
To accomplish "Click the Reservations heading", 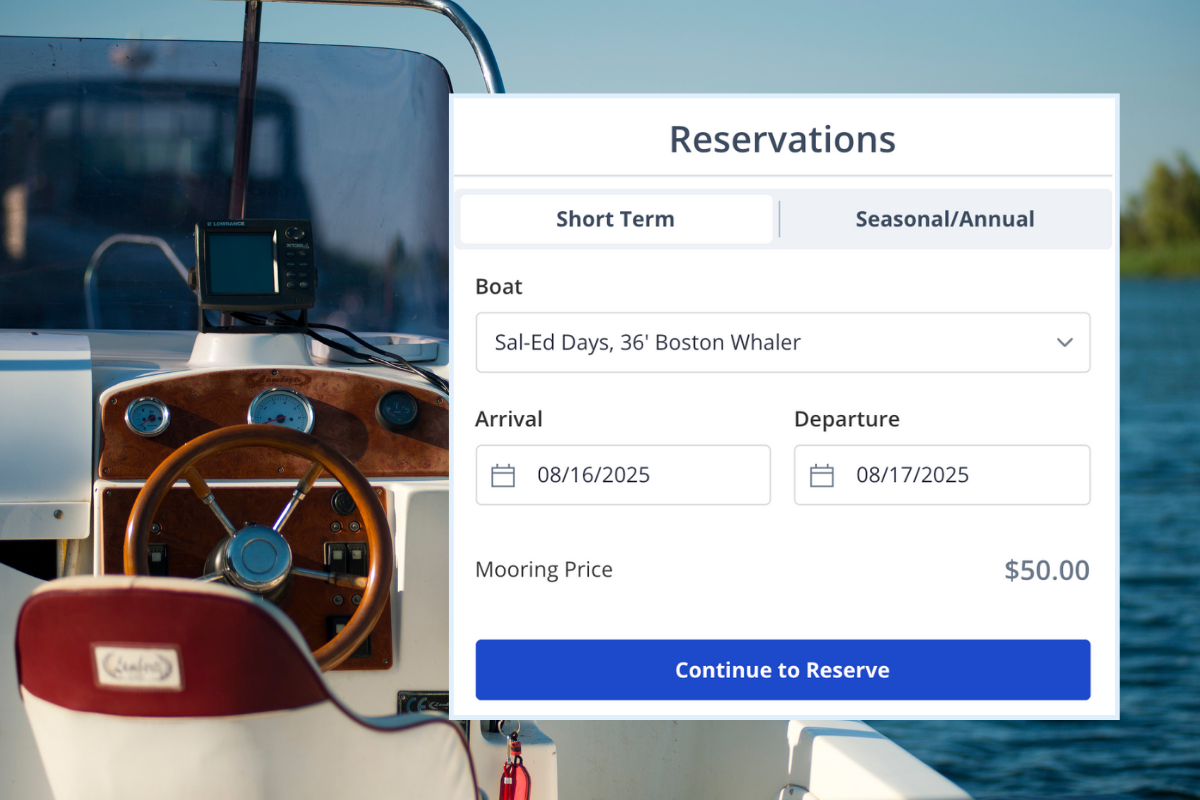I will [x=782, y=139].
